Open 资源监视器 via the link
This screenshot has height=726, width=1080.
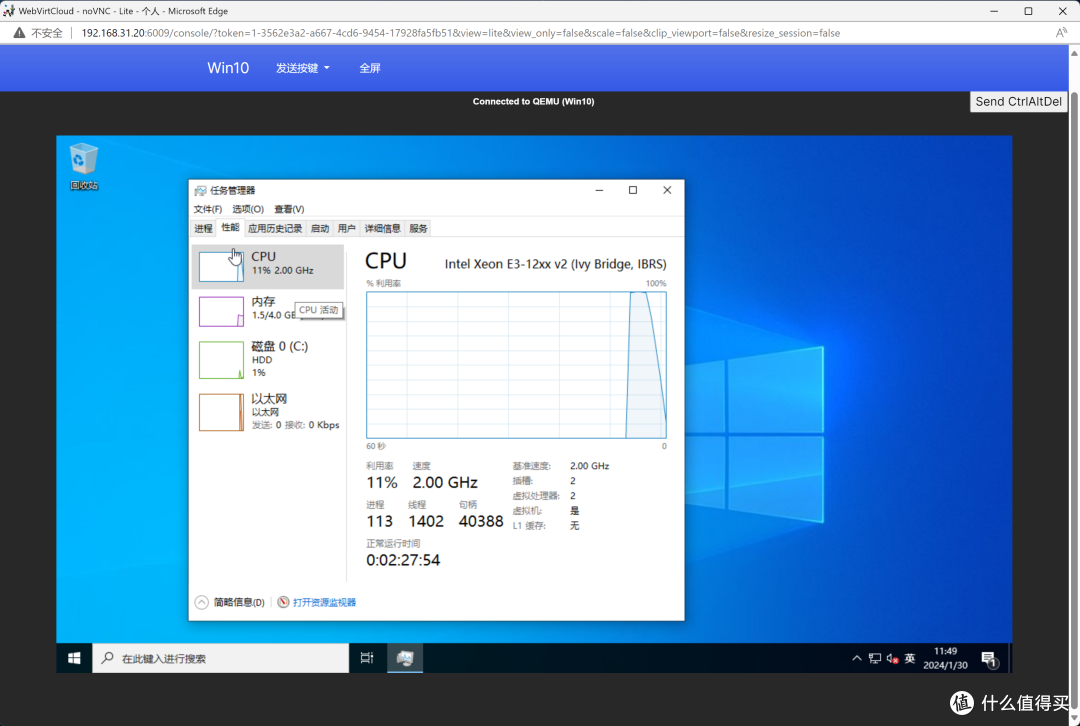327,602
